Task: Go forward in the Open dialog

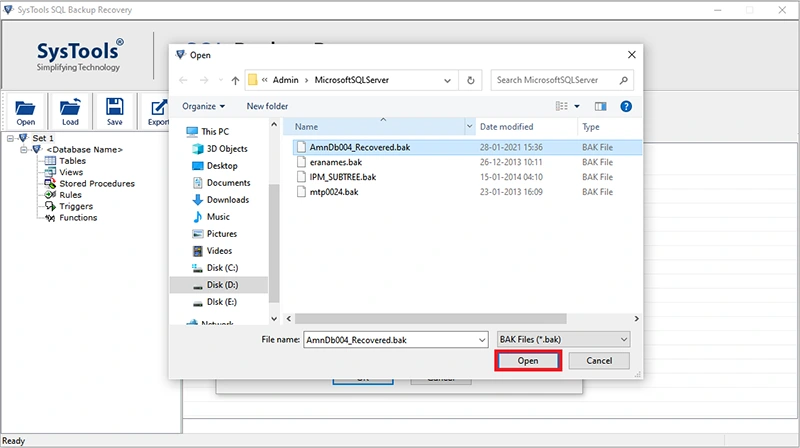Action: click(204, 80)
